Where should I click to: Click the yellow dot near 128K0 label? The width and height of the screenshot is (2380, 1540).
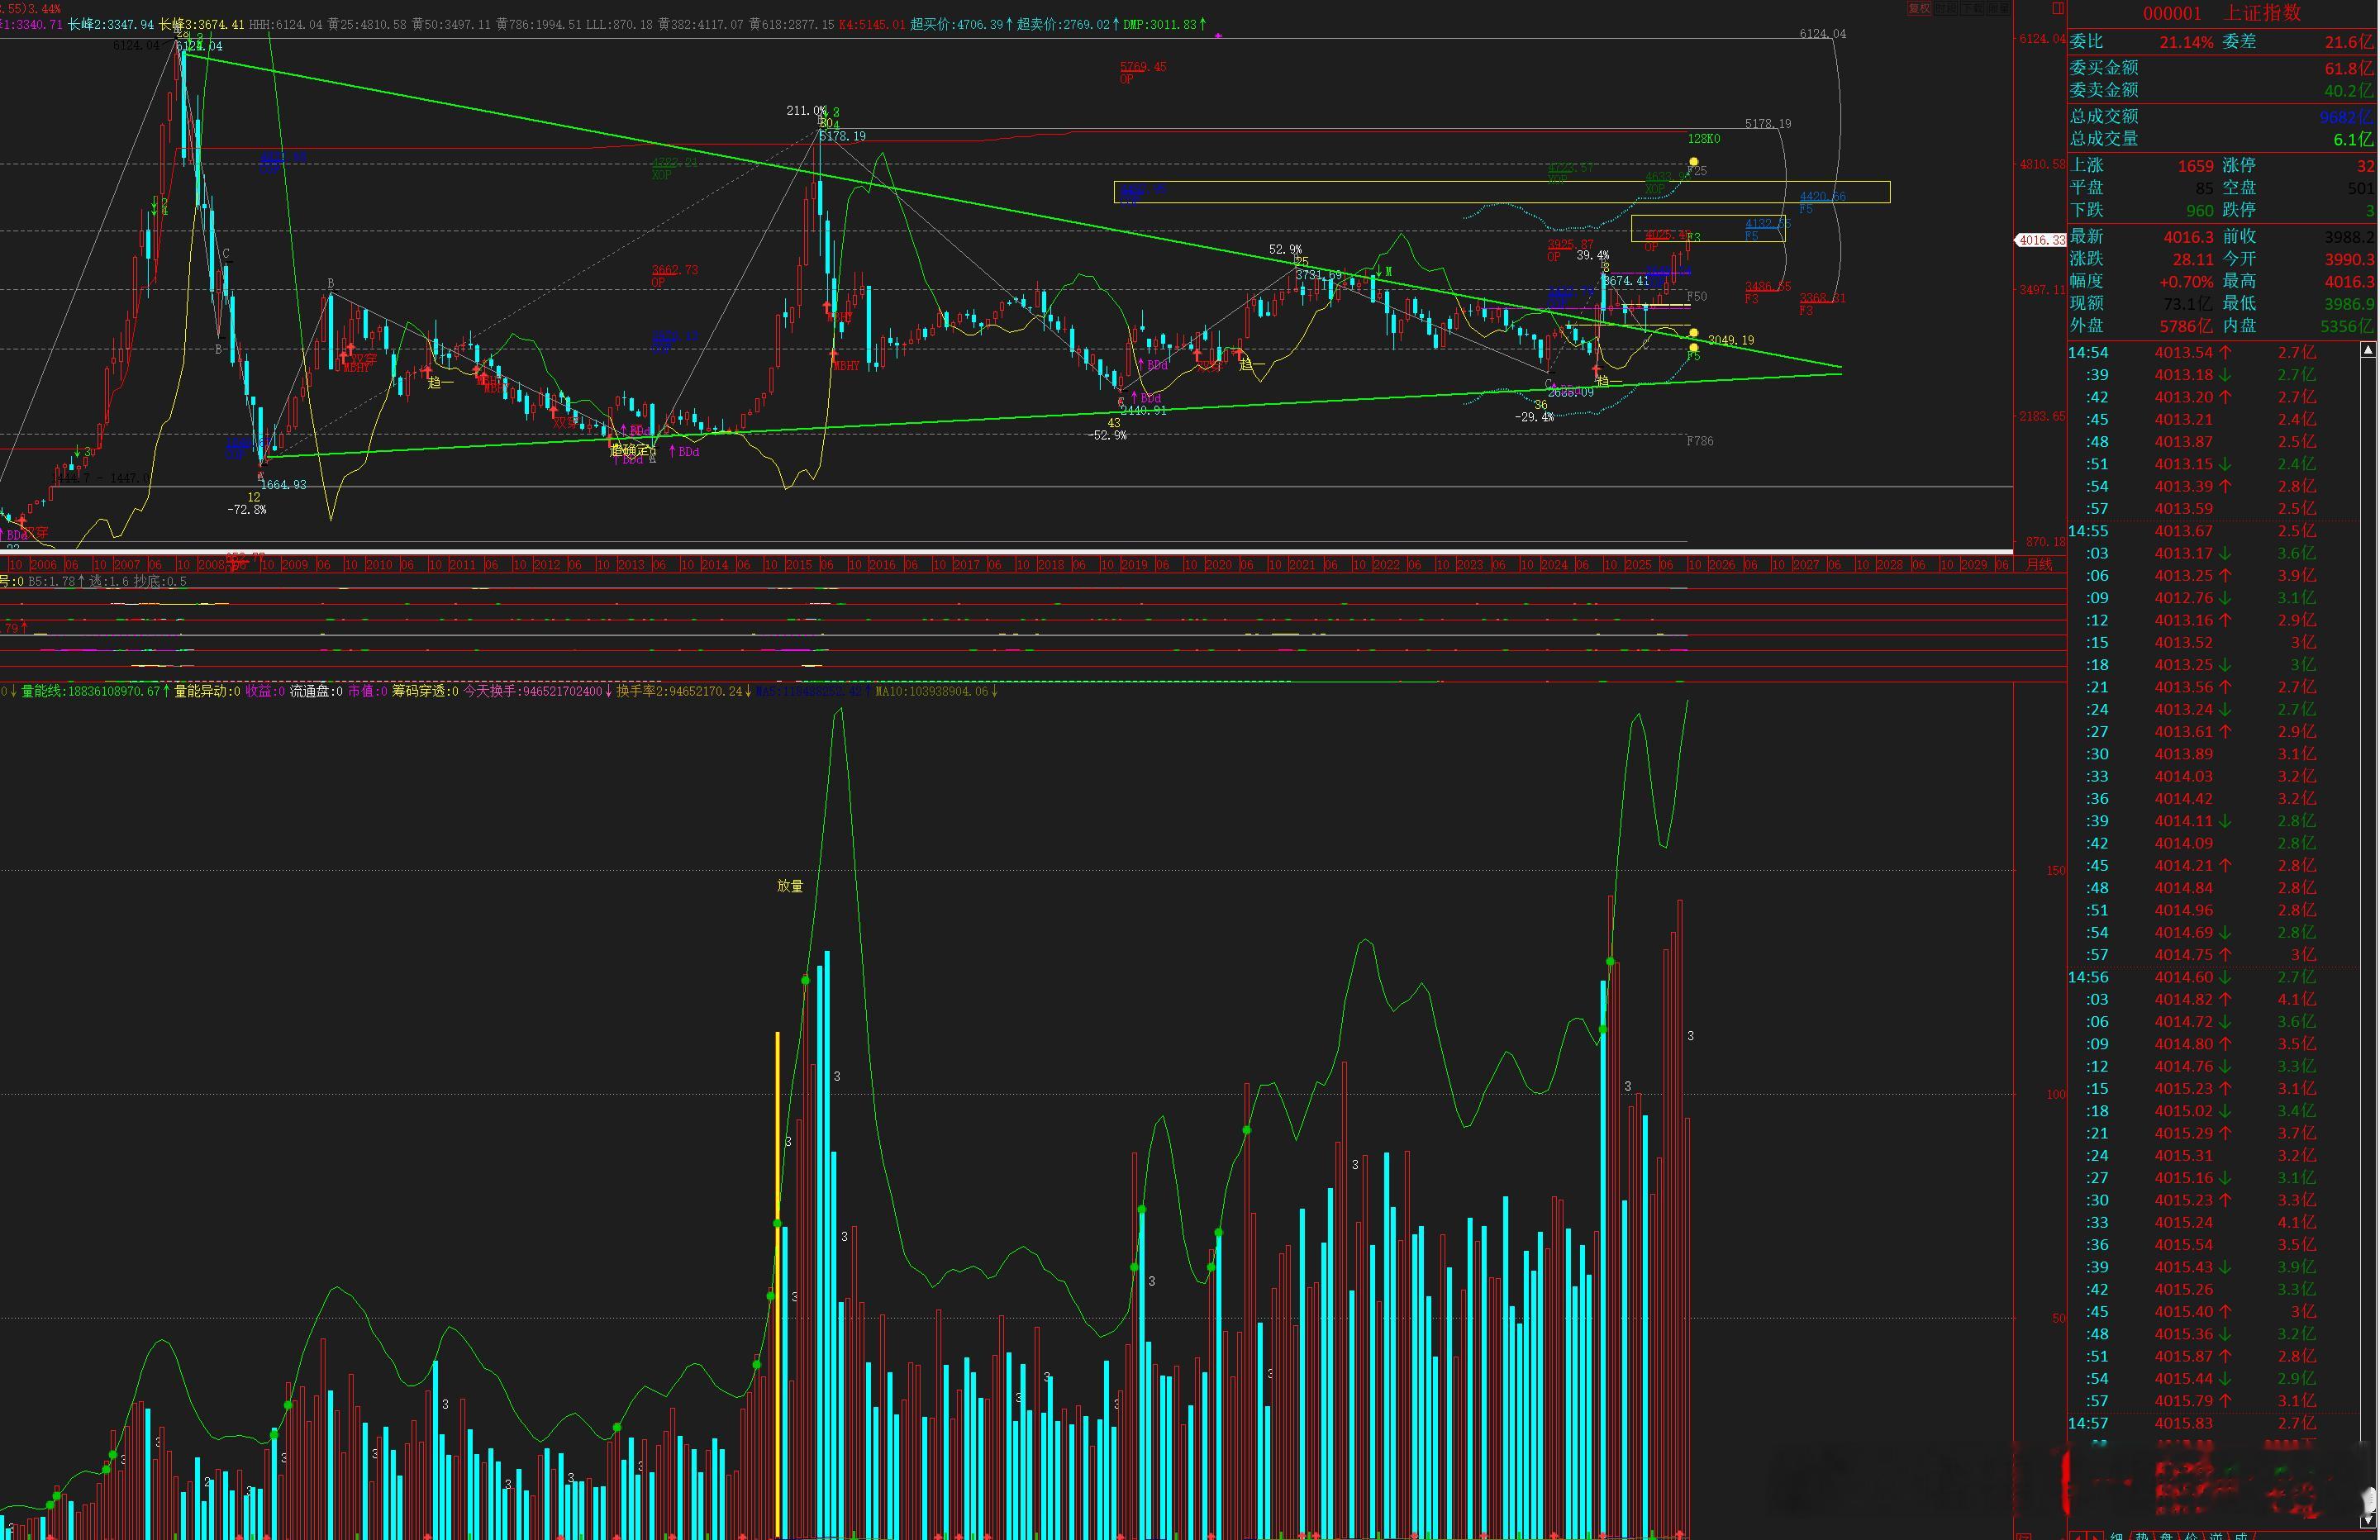(x=1694, y=162)
